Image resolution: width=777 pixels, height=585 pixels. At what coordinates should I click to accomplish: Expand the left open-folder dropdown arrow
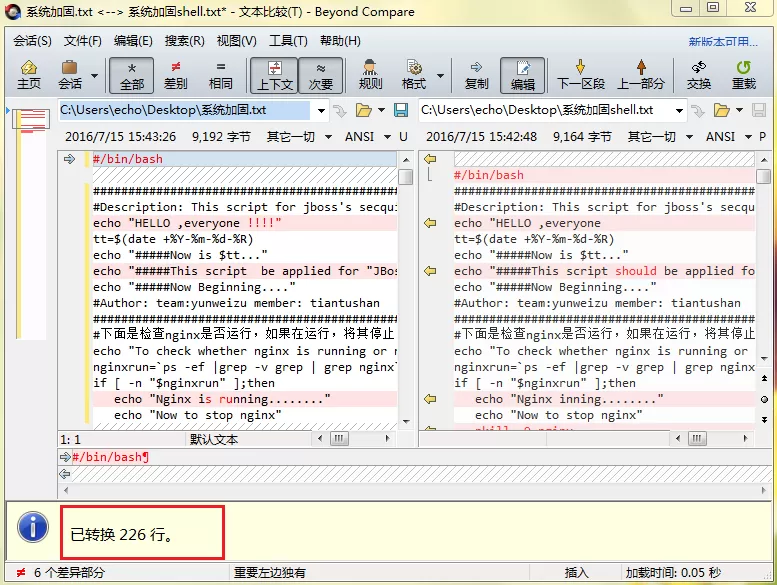(x=381, y=110)
